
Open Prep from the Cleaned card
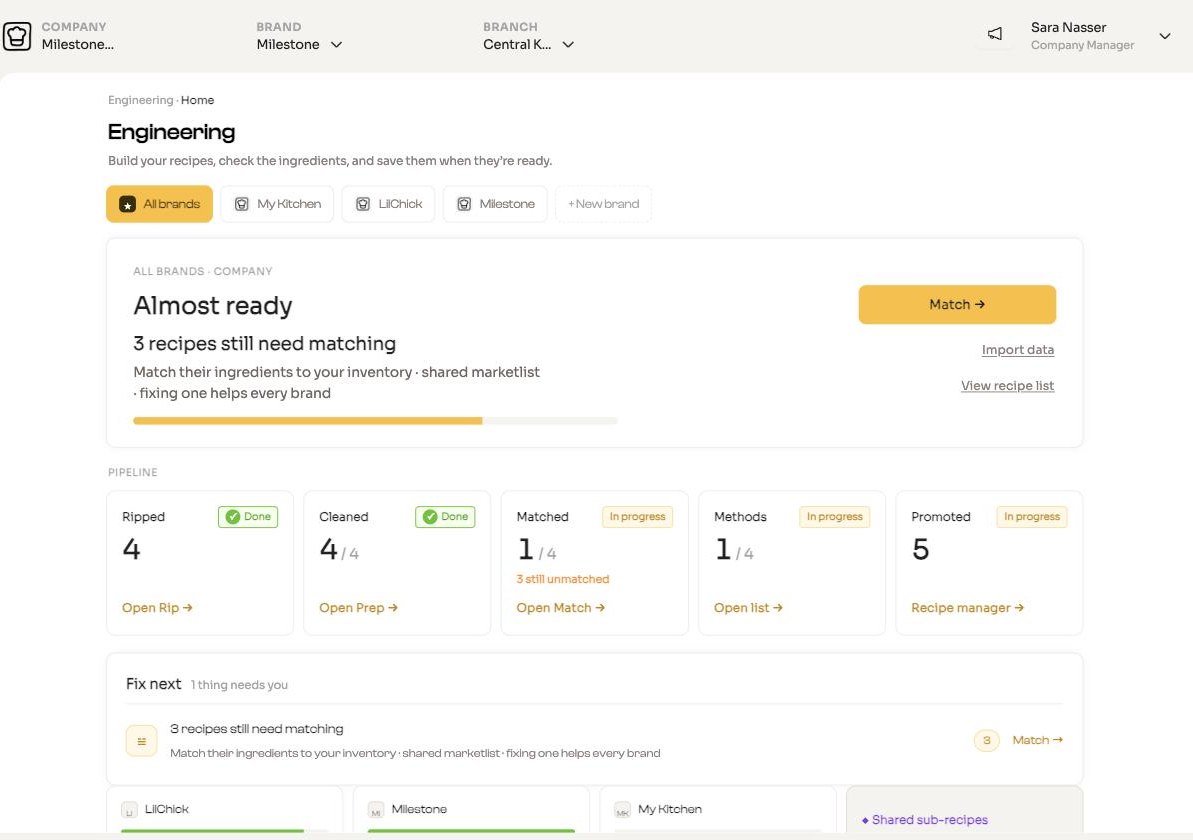click(358, 608)
